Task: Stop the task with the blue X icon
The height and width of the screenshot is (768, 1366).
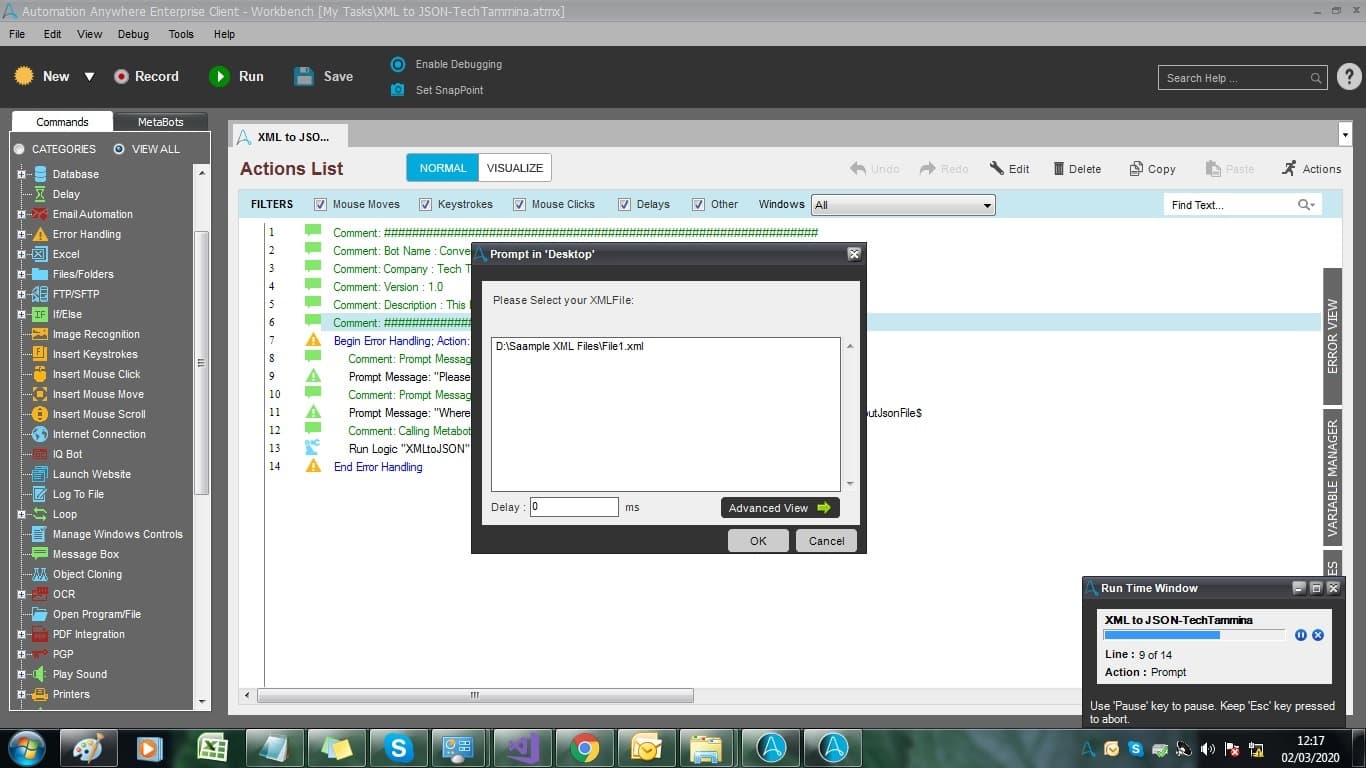Action: [1318, 635]
